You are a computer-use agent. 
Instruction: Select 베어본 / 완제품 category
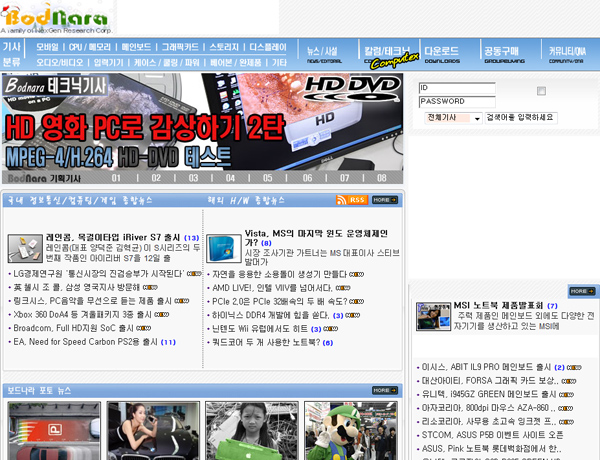[x=236, y=62]
